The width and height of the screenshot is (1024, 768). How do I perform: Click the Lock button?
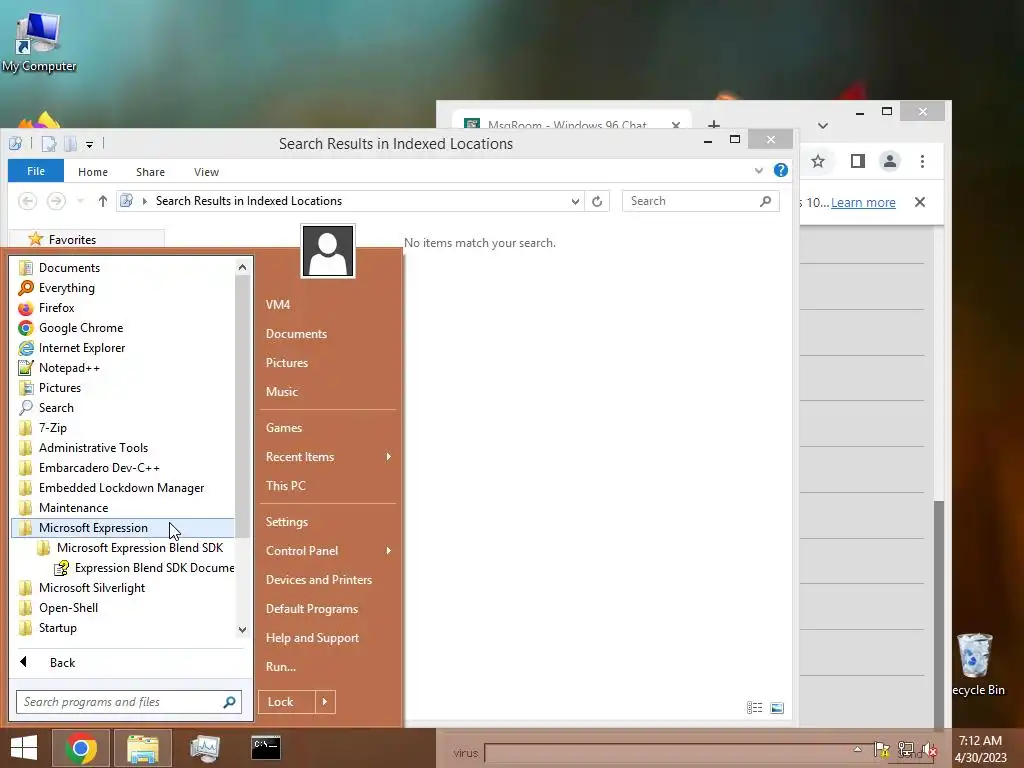point(287,702)
